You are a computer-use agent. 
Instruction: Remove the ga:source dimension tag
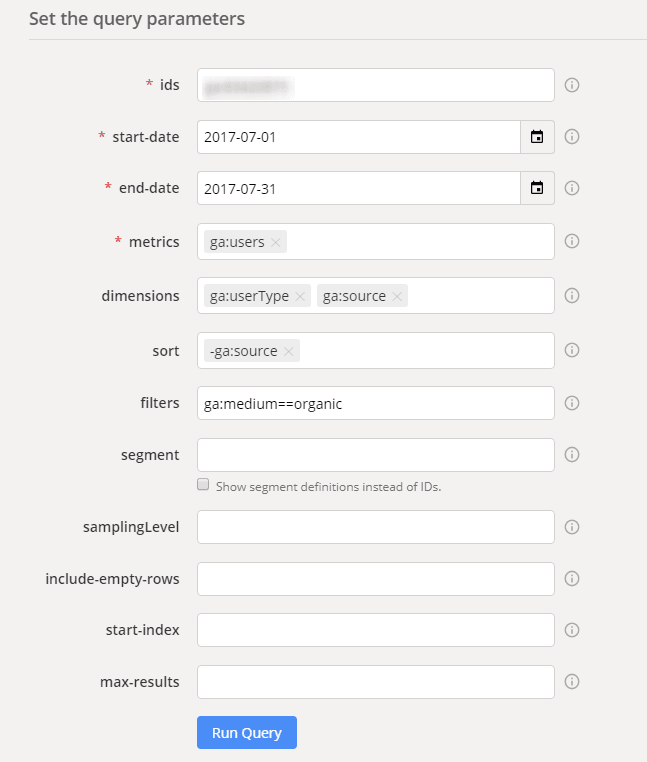pos(397,296)
